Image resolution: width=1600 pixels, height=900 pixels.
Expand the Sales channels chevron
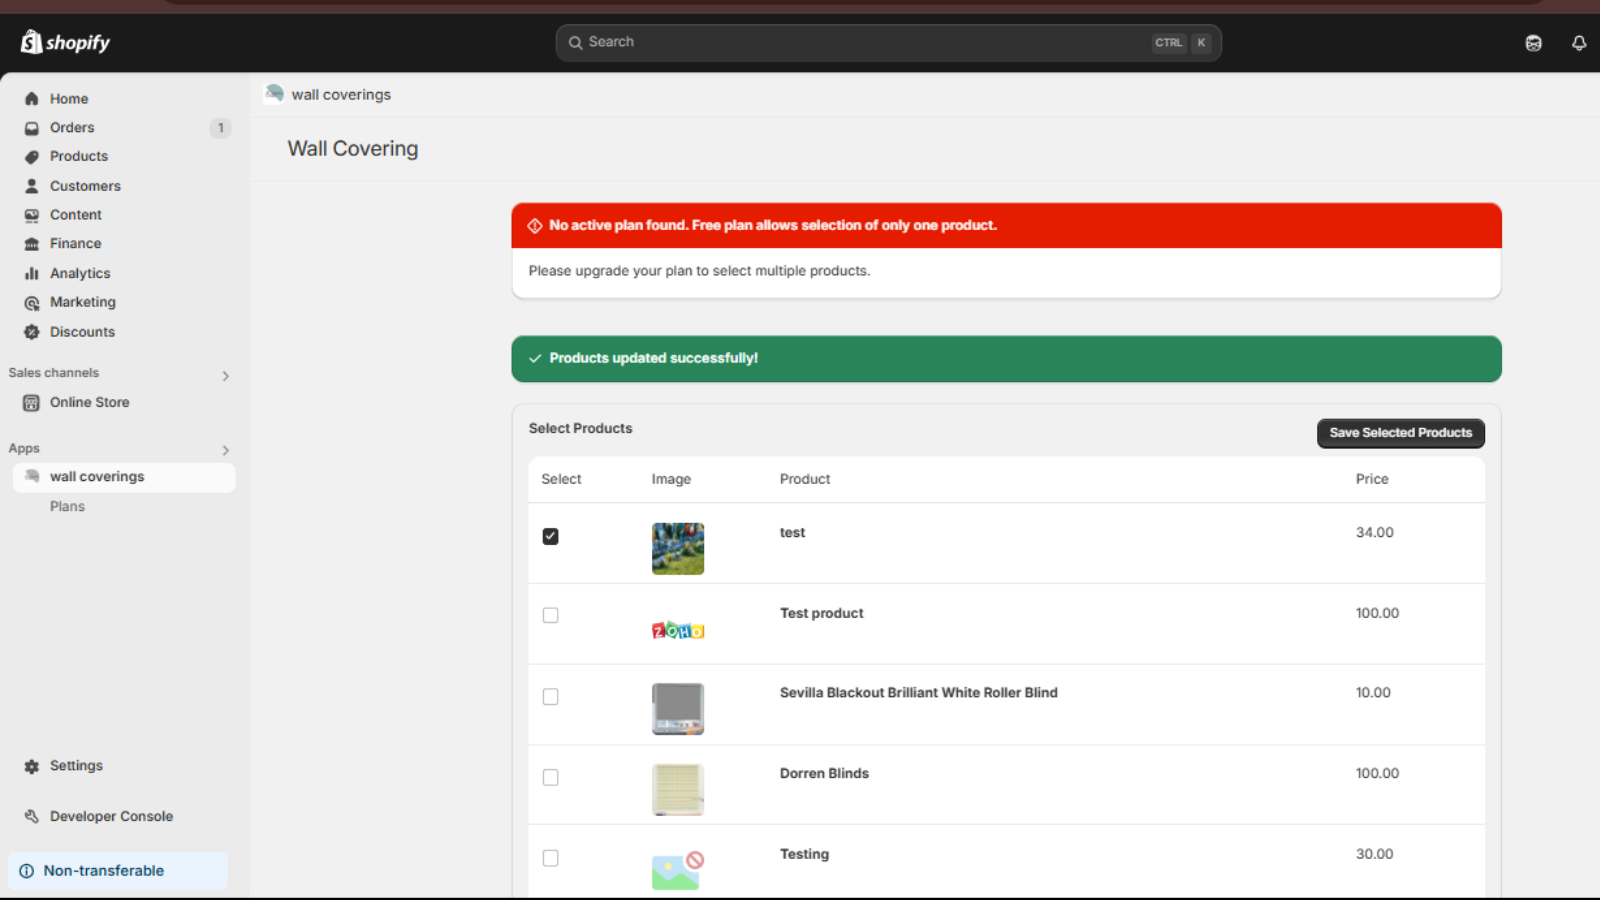(x=225, y=376)
